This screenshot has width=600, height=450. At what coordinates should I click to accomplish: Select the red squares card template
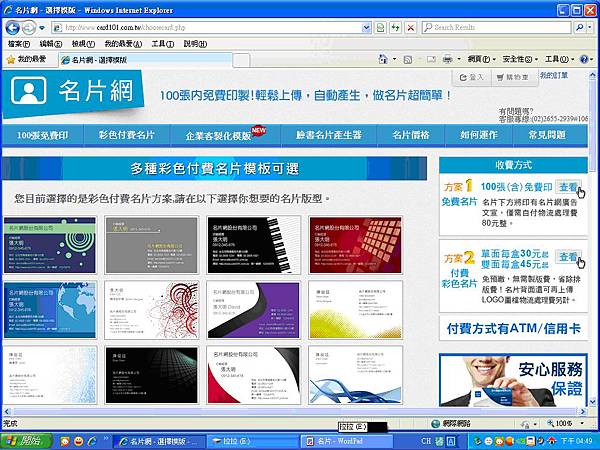[x=355, y=245]
